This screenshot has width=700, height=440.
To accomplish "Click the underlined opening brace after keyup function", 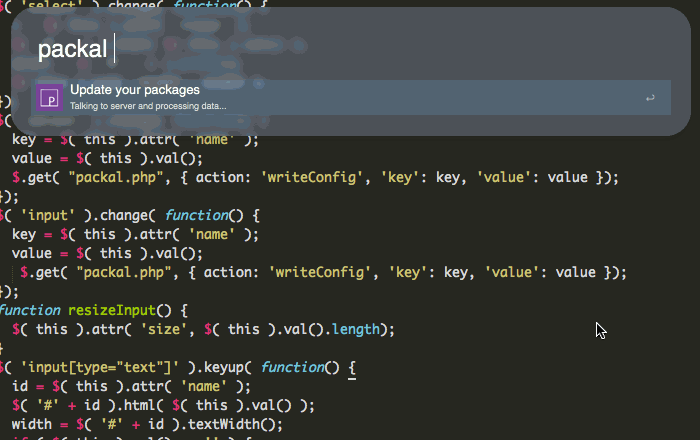I will (353, 367).
